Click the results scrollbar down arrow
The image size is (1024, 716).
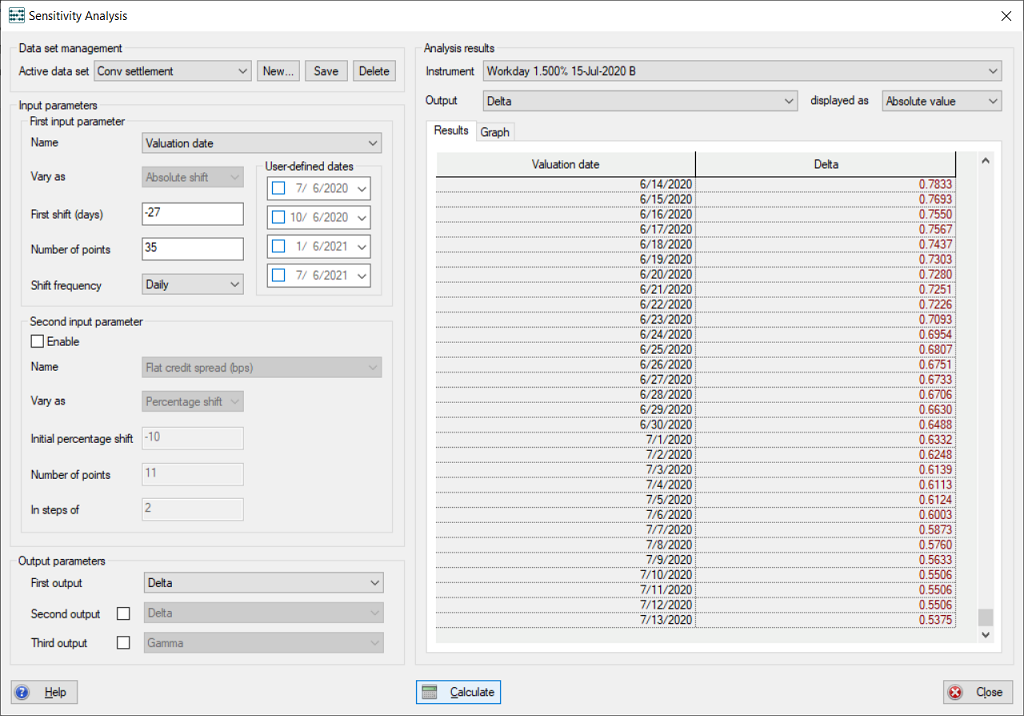(985, 634)
